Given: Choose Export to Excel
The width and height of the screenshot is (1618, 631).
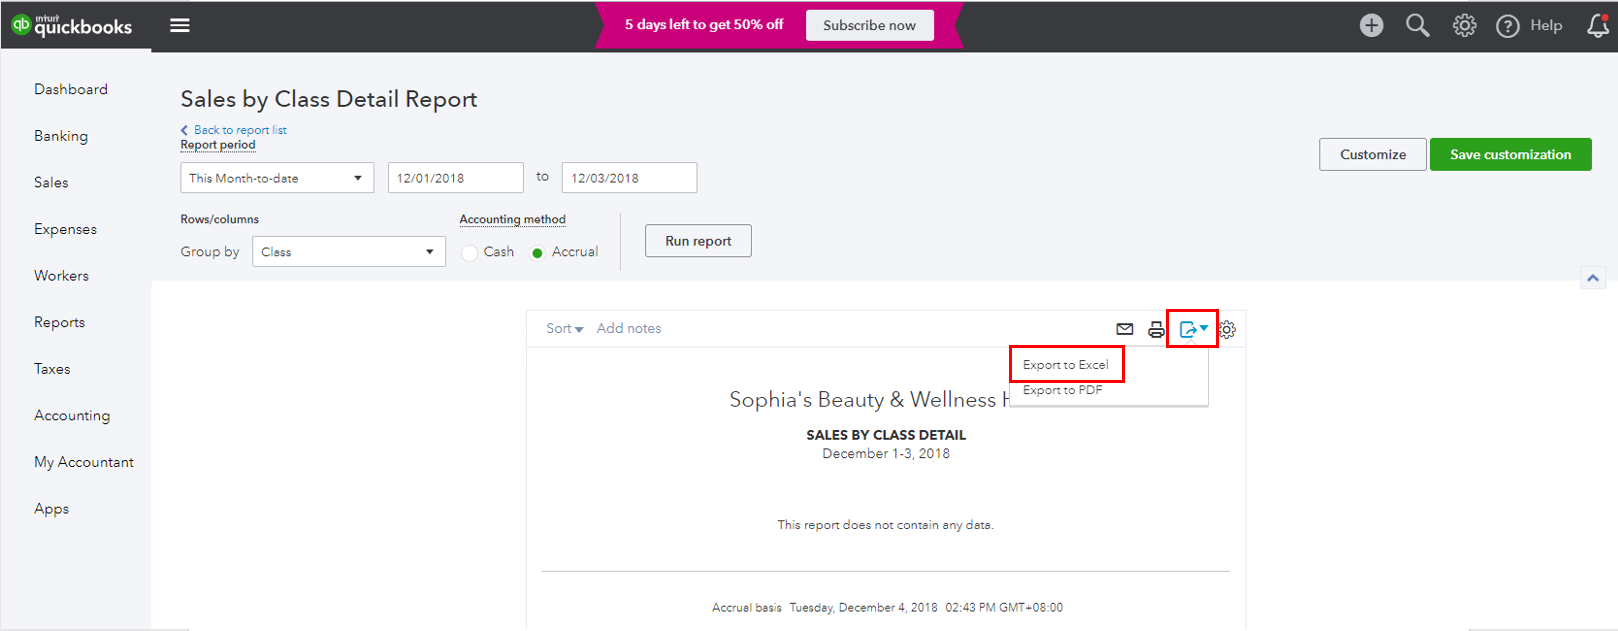Looking at the screenshot, I should 1066,364.
